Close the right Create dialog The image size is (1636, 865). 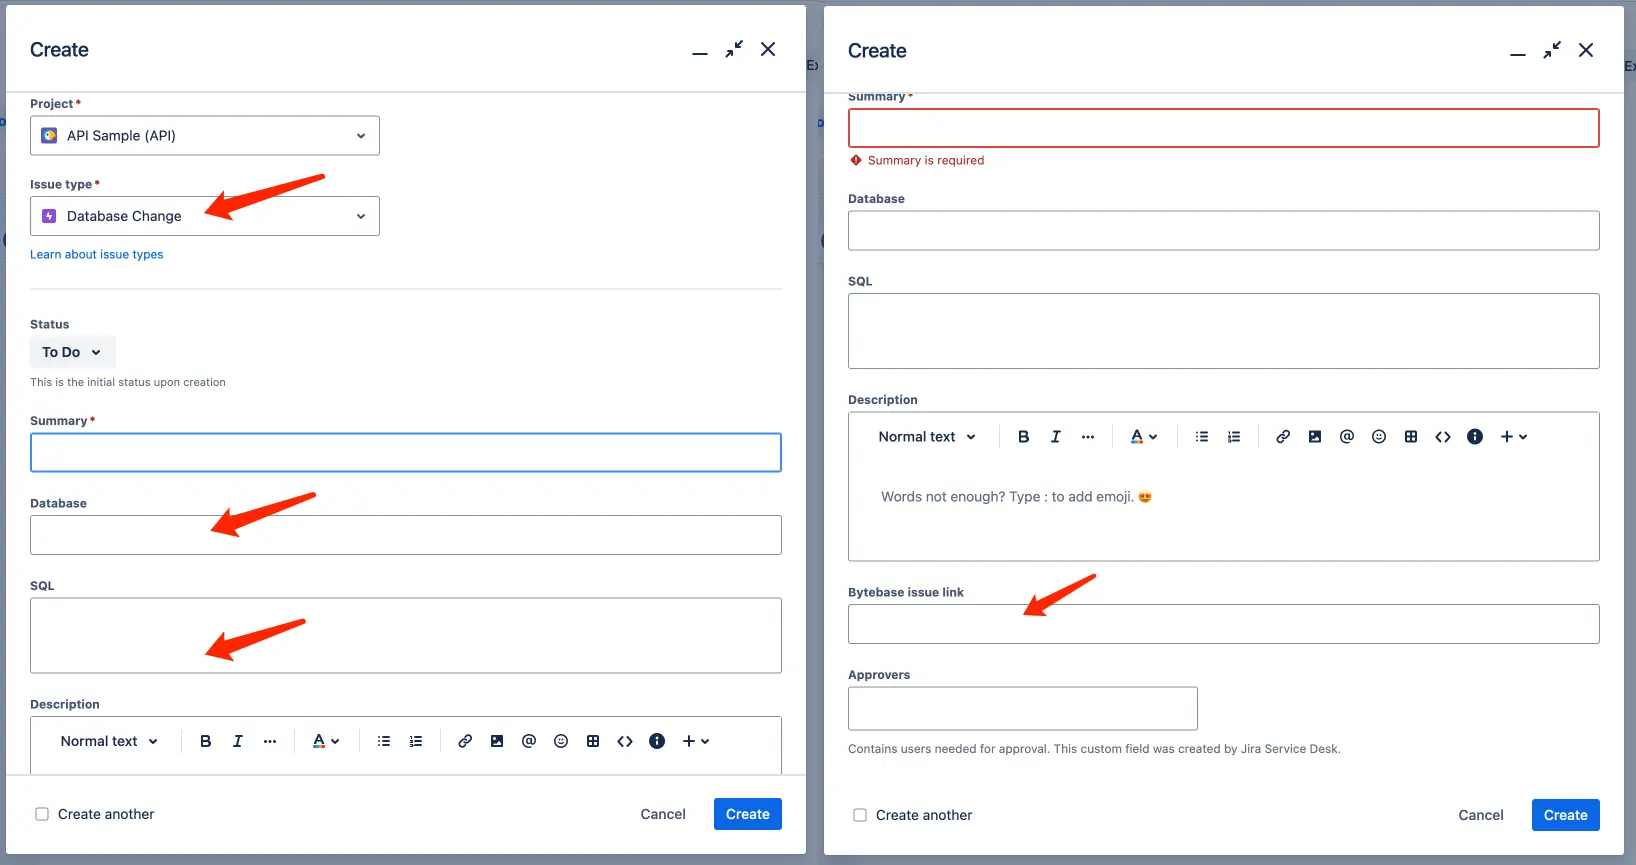coord(1586,50)
